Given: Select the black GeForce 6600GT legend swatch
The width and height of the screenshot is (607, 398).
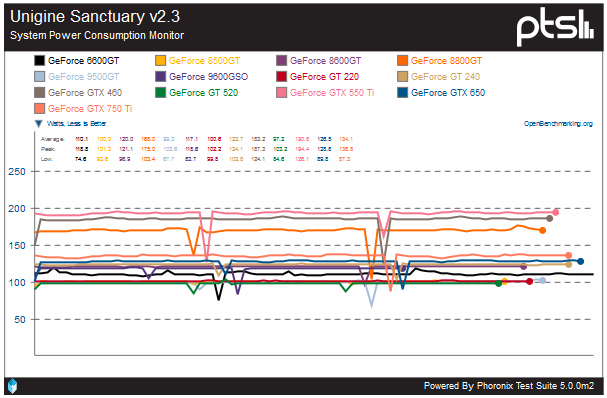Looking at the screenshot, I should (x=39, y=61).
